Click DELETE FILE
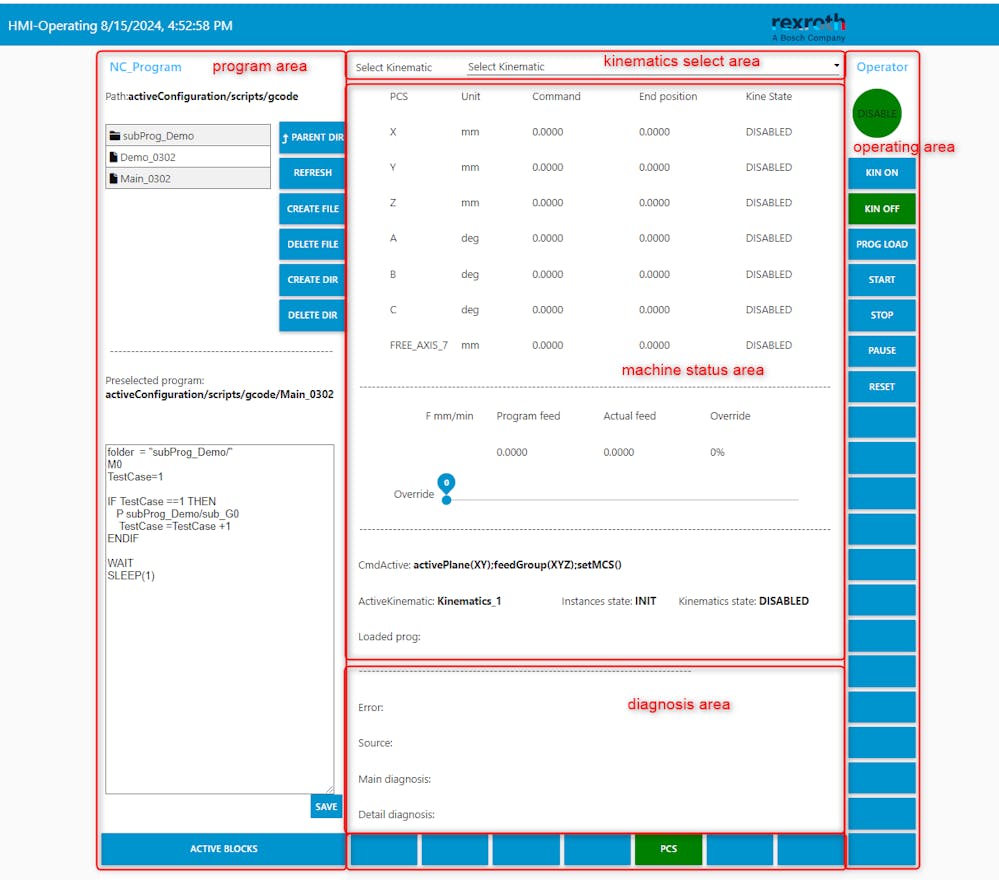 click(312, 244)
